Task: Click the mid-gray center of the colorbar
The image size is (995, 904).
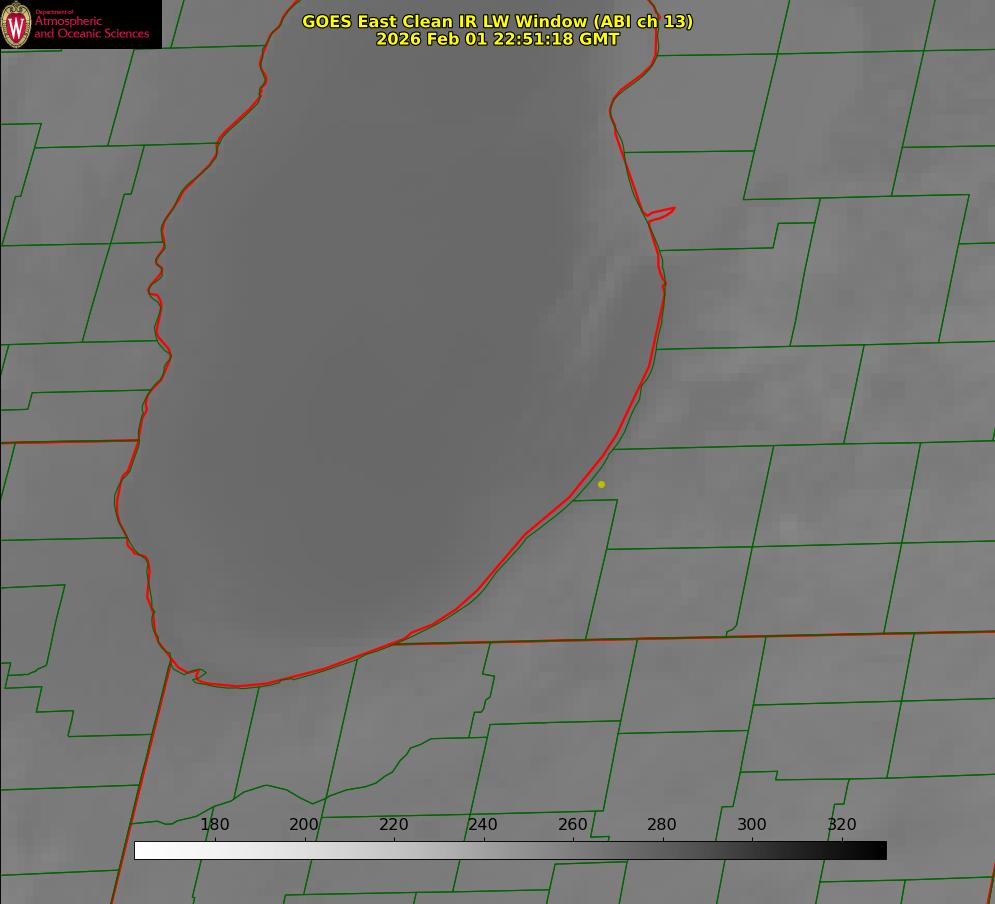Action: pos(510,850)
